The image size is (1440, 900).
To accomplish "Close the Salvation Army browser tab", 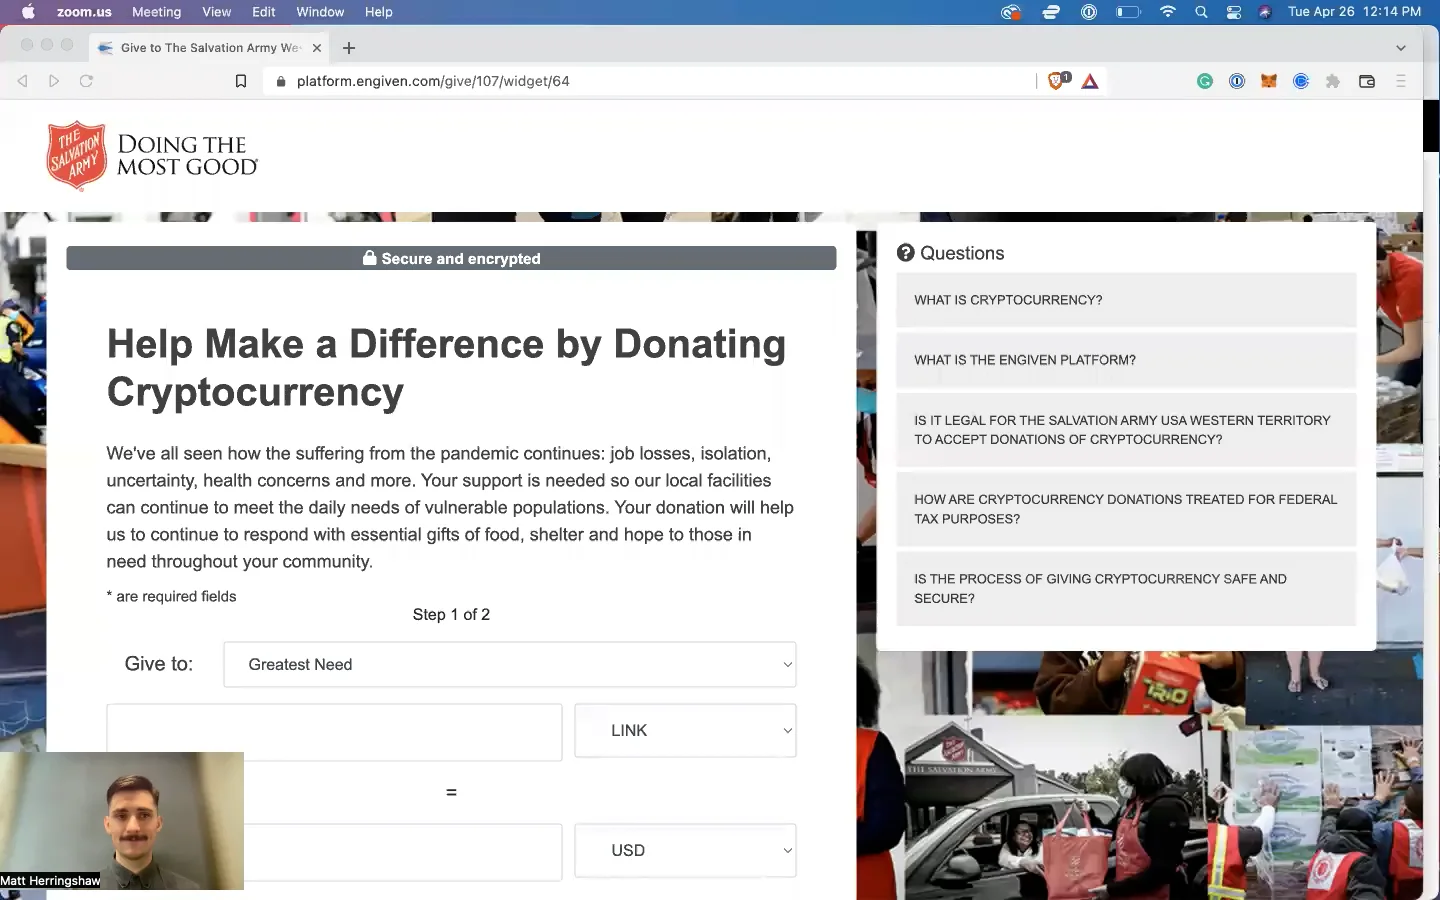I will point(317,48).
